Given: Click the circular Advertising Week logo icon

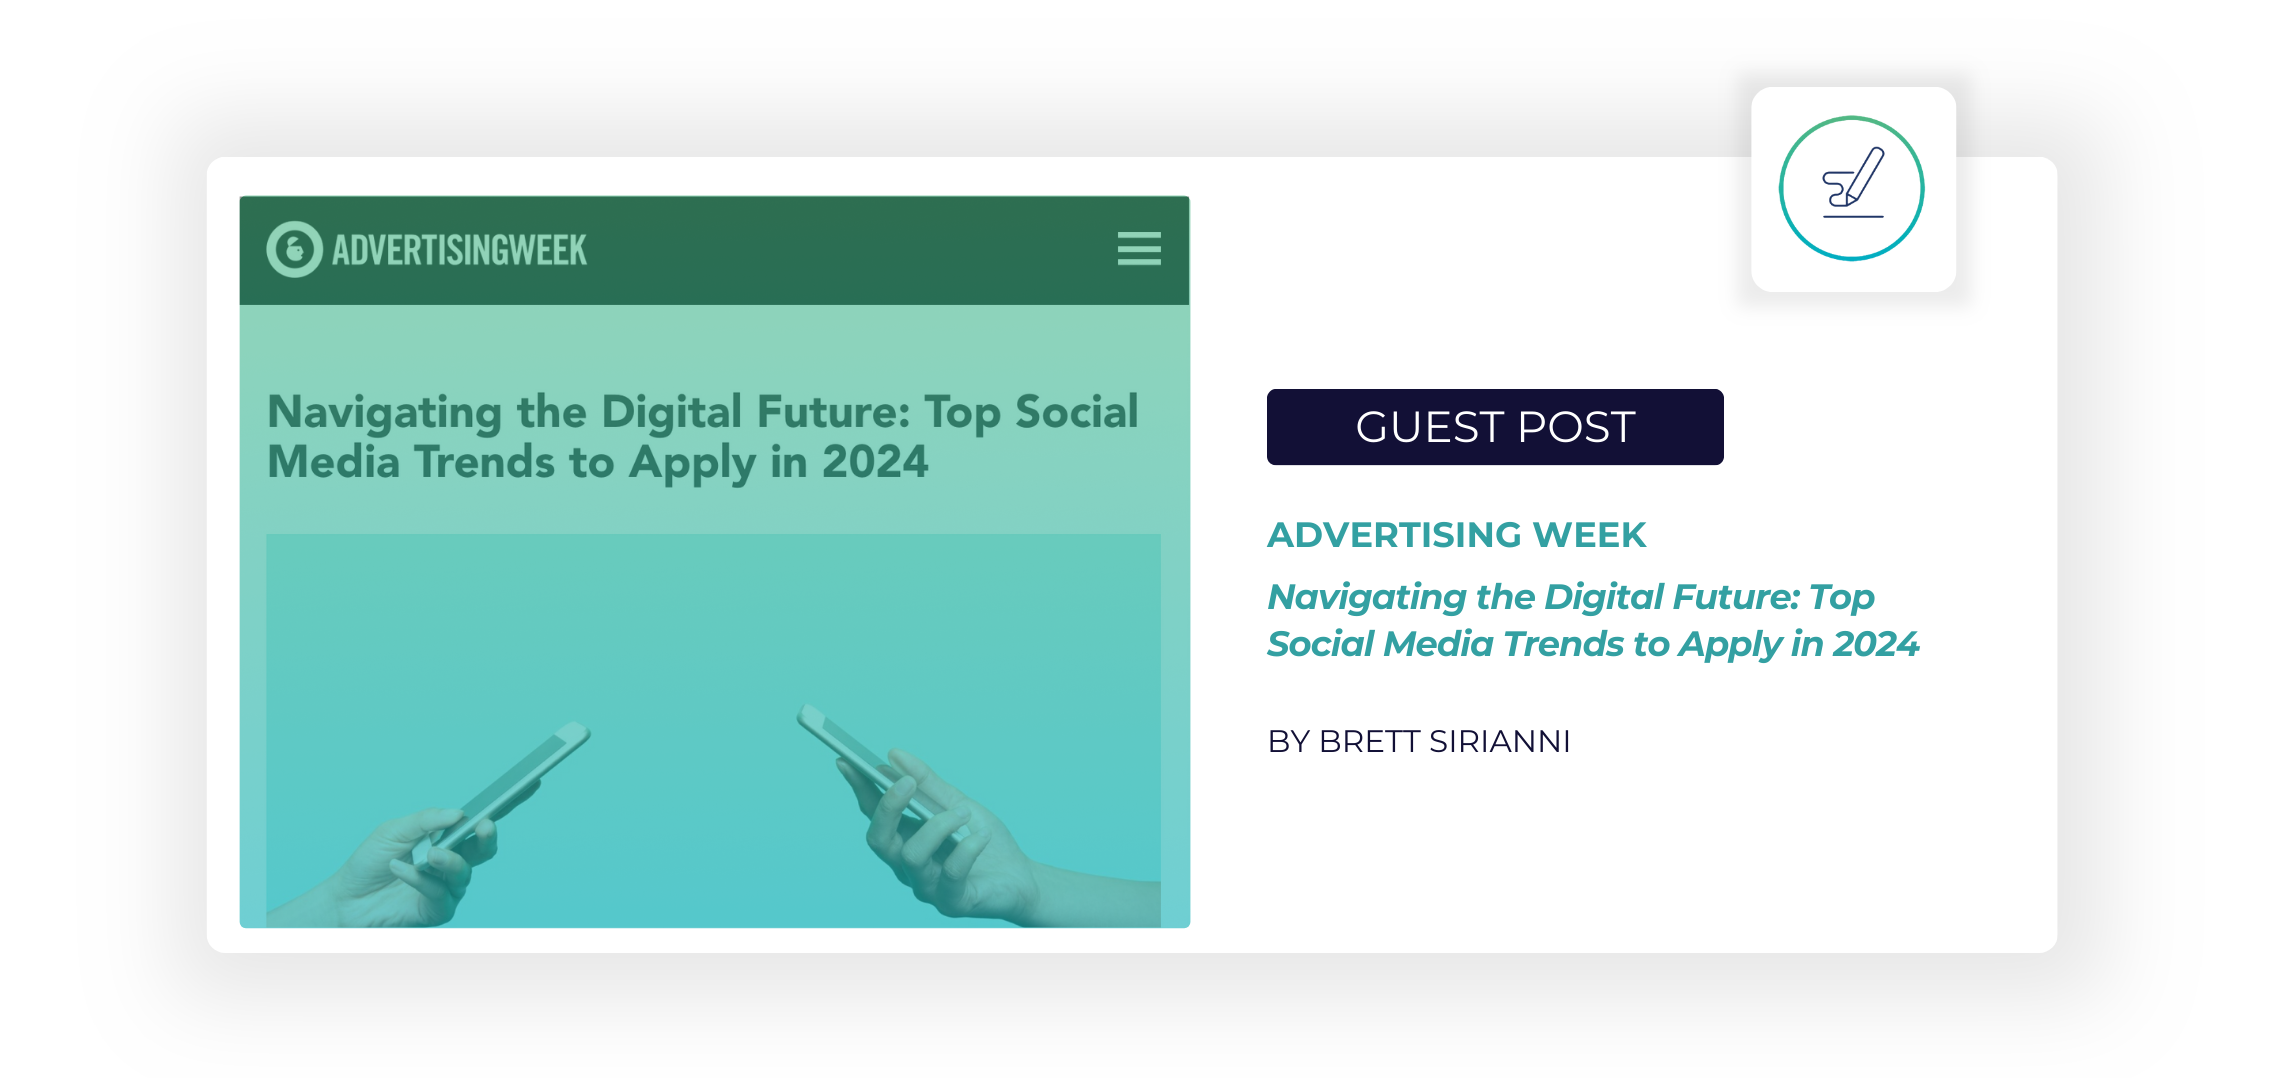Looking at the screenshot, I should click(x=294, y=249).
